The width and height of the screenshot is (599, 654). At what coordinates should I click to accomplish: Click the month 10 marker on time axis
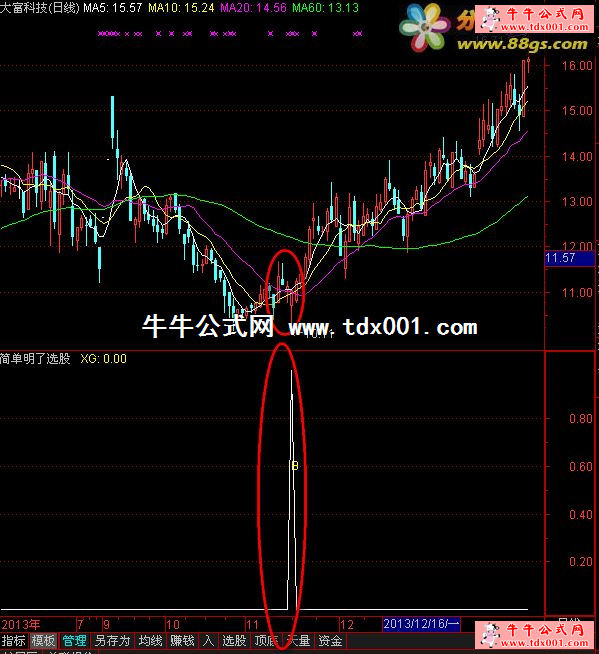point(173,624)
